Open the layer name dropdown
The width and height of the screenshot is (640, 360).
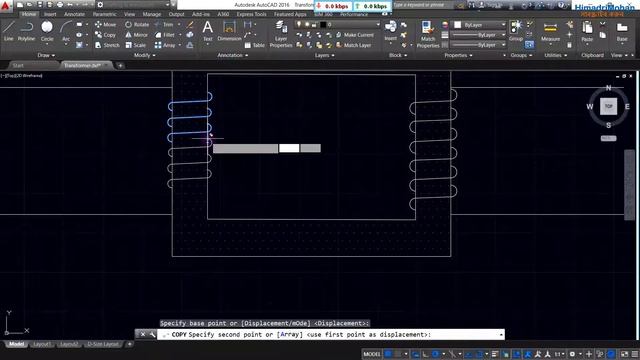click(x=338, y=24)
